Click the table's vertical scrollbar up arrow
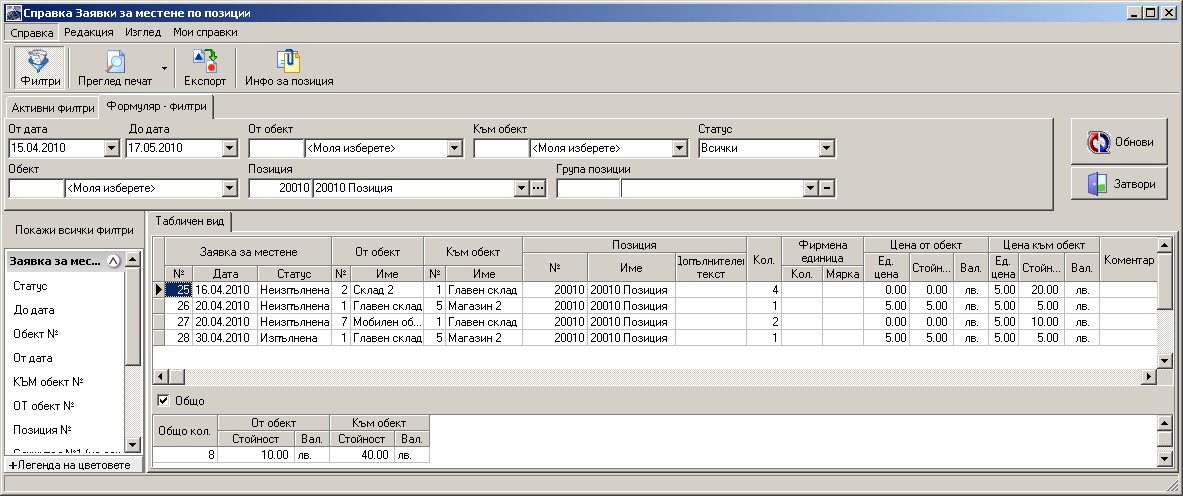1183x496 pixels. coord(1164,245)
